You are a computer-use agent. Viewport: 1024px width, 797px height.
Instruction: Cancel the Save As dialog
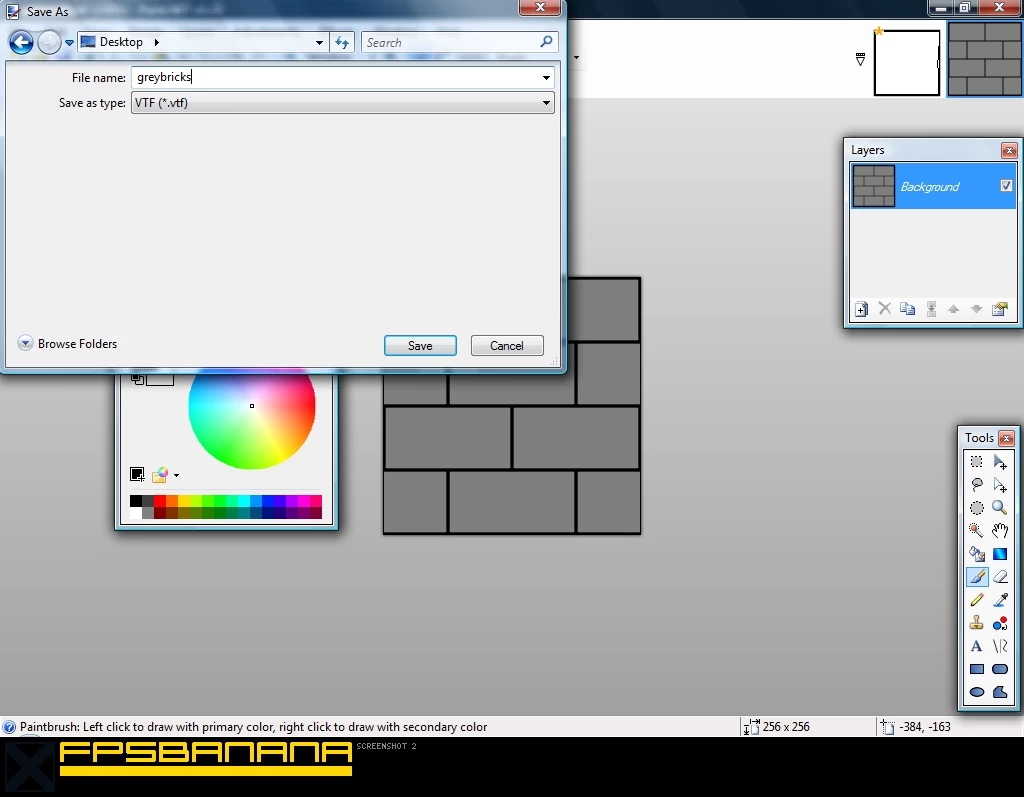507,345
